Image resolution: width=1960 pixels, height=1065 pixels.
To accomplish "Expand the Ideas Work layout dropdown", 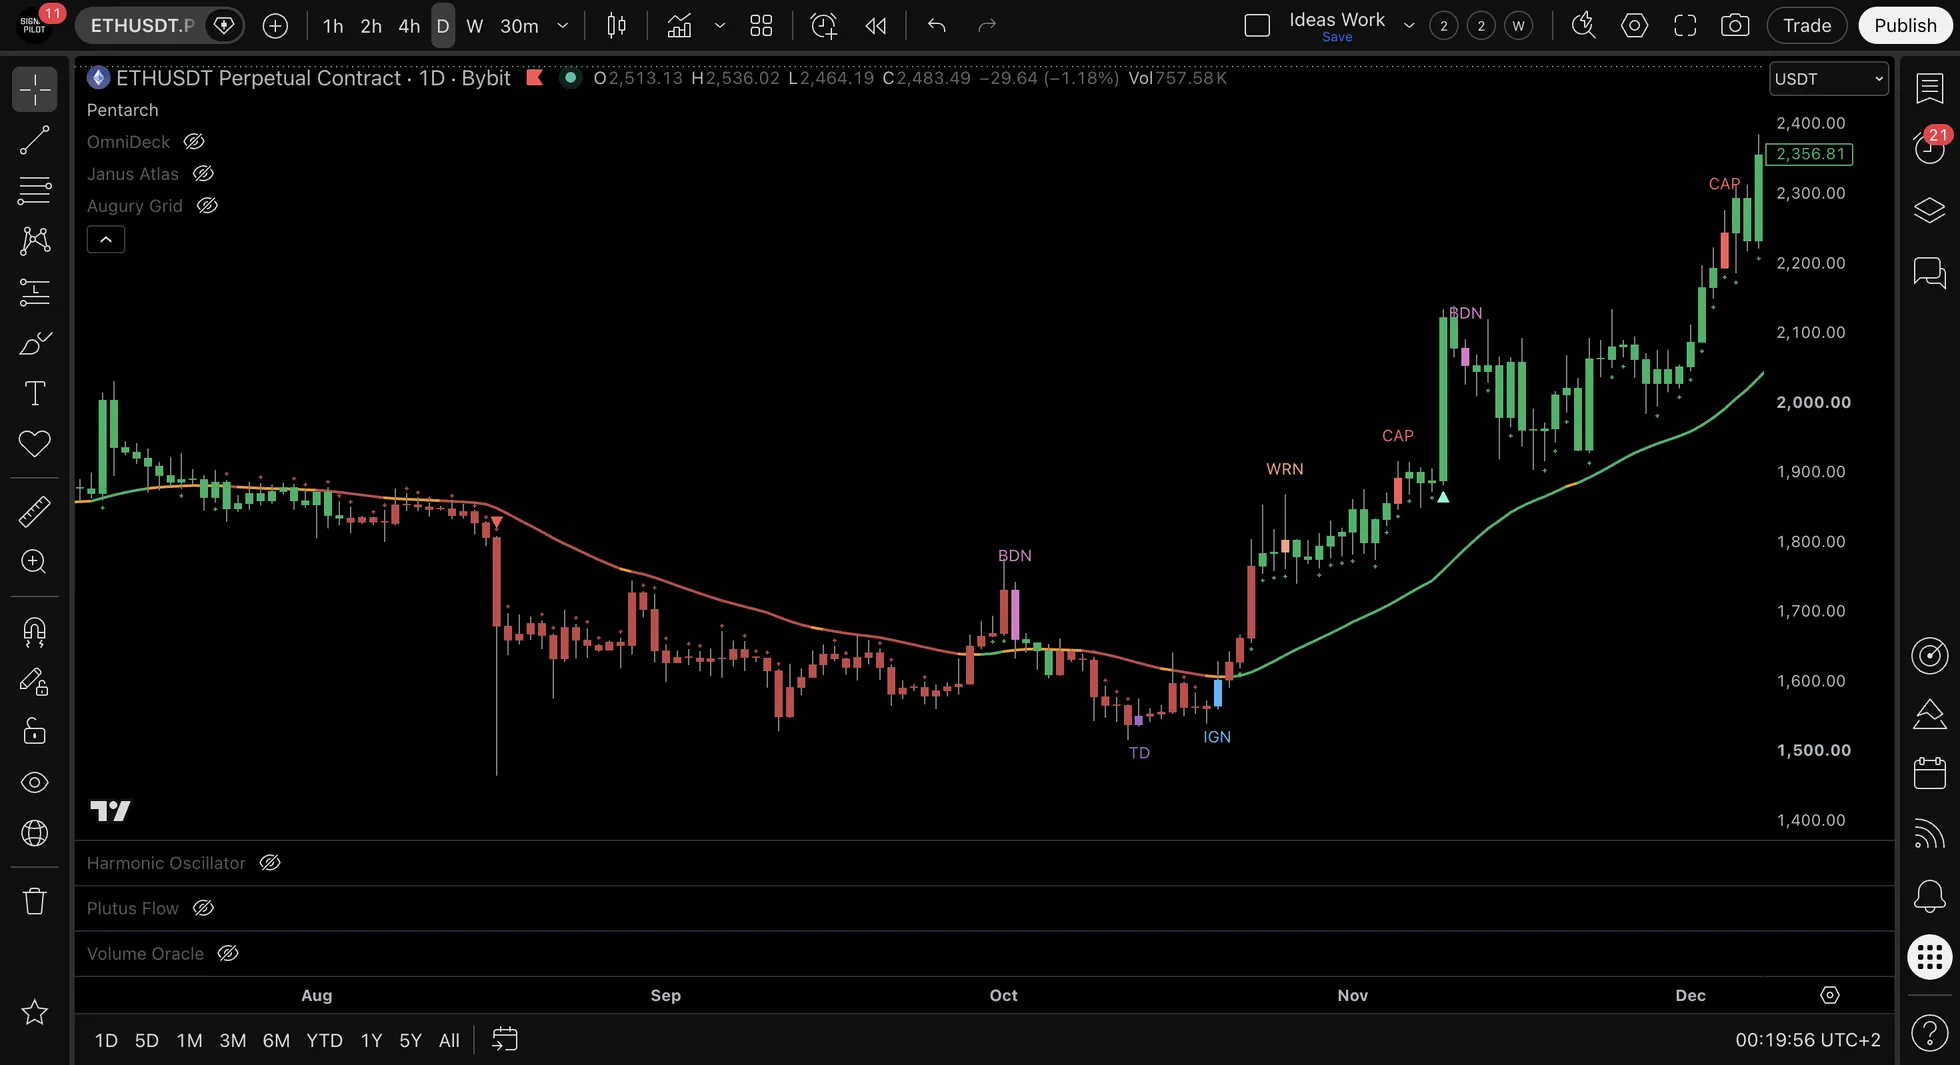I will click(1409, 26).
